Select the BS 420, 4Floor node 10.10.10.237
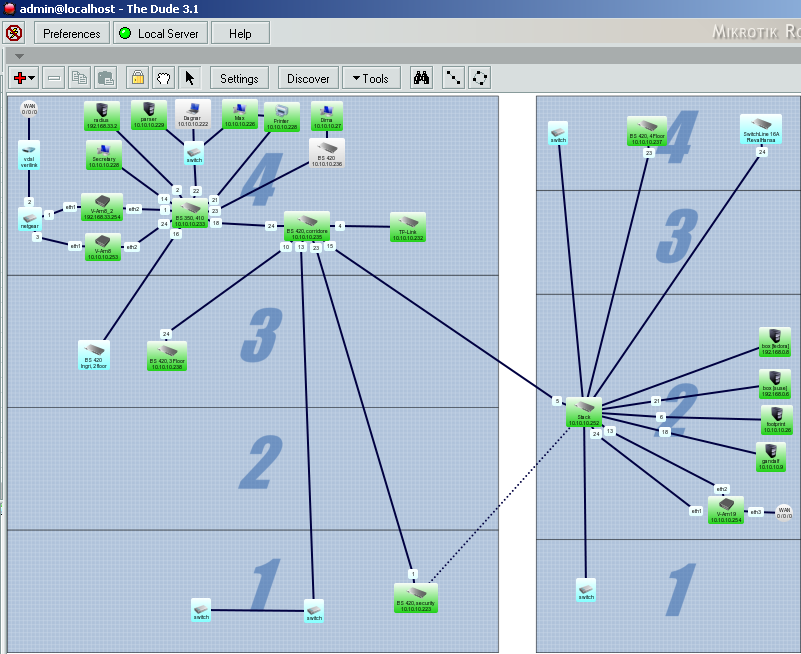 pyautogui.click(x=647, y=131)
